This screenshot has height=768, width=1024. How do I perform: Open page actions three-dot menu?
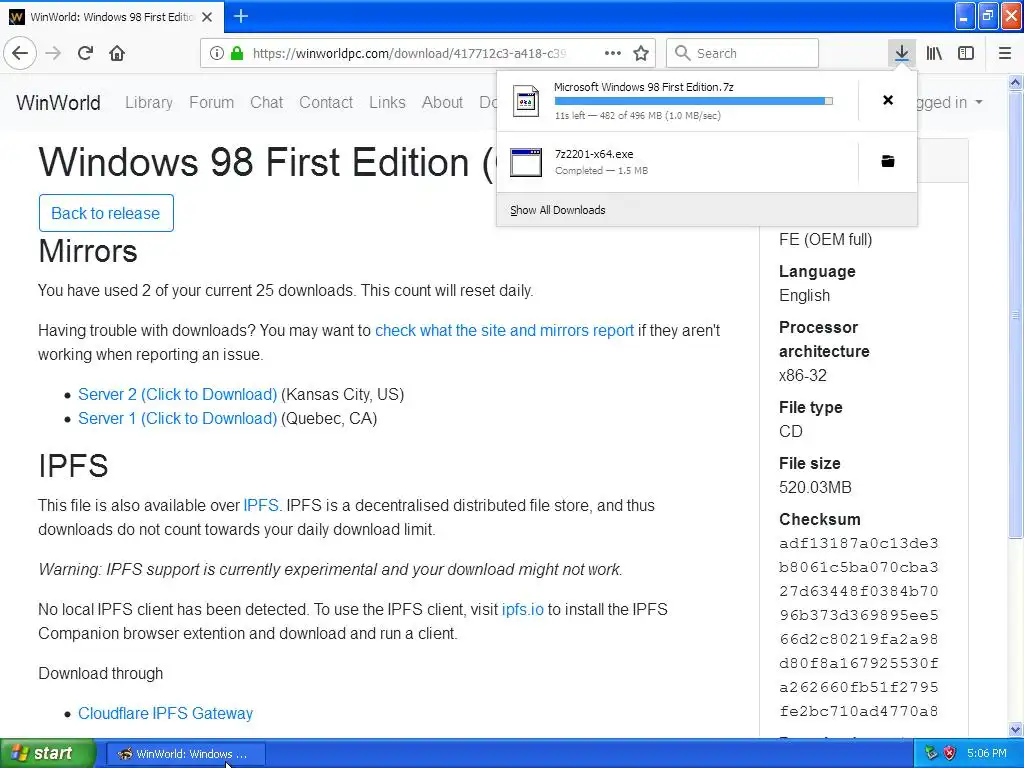click(613, 53)
